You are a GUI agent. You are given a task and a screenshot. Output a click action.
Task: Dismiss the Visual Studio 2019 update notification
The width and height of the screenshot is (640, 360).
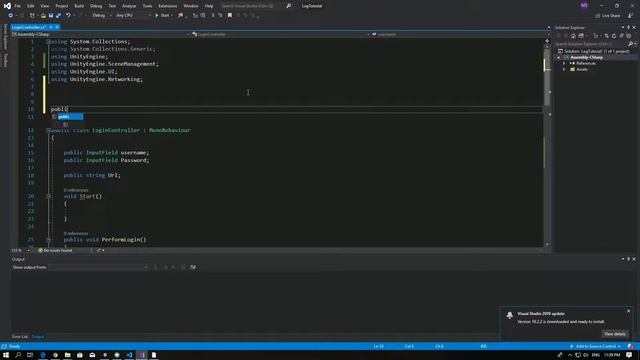[629, 311]
